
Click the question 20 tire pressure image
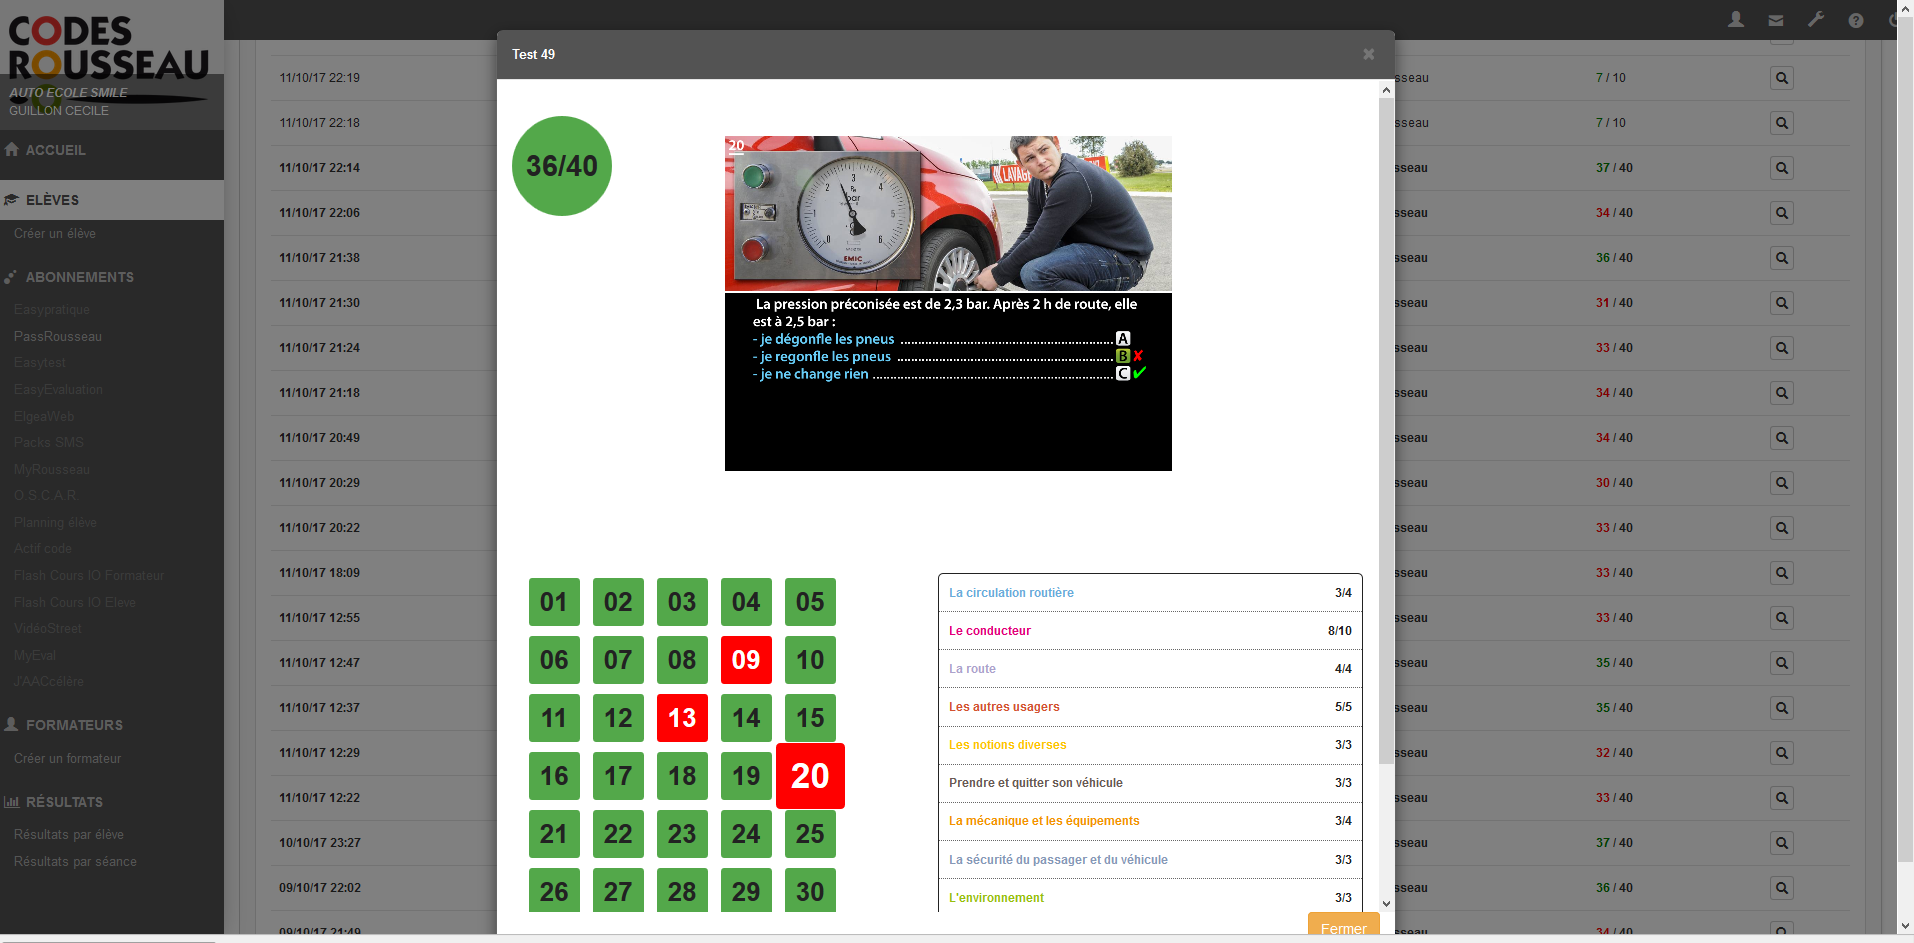pyautogui.click(x=947, y=214)
